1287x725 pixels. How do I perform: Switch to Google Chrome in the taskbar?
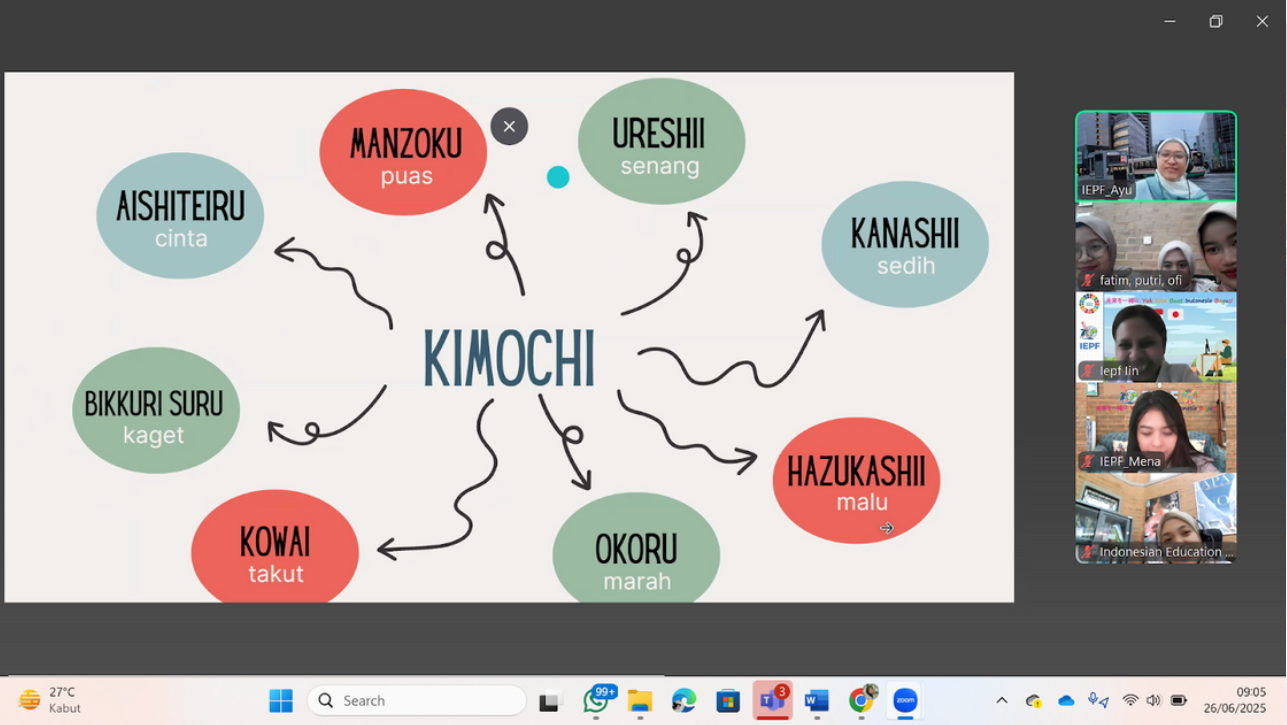861,701
